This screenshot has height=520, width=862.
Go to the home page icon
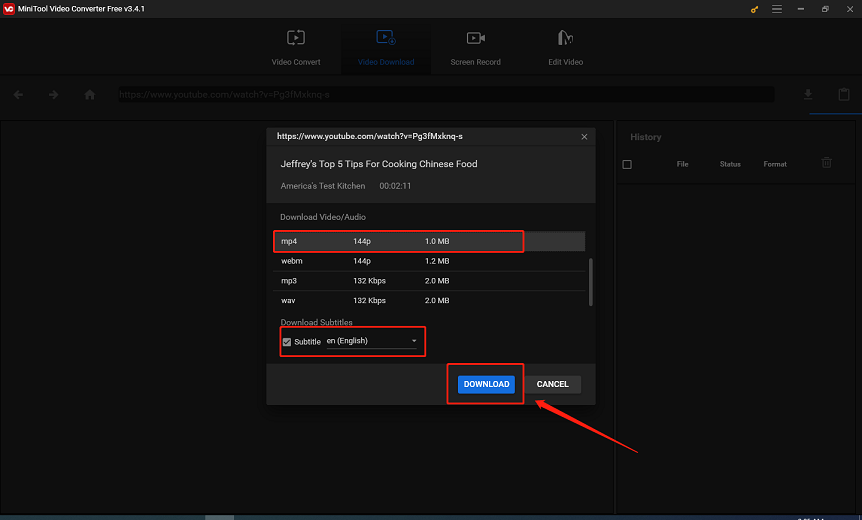point(90,95)
